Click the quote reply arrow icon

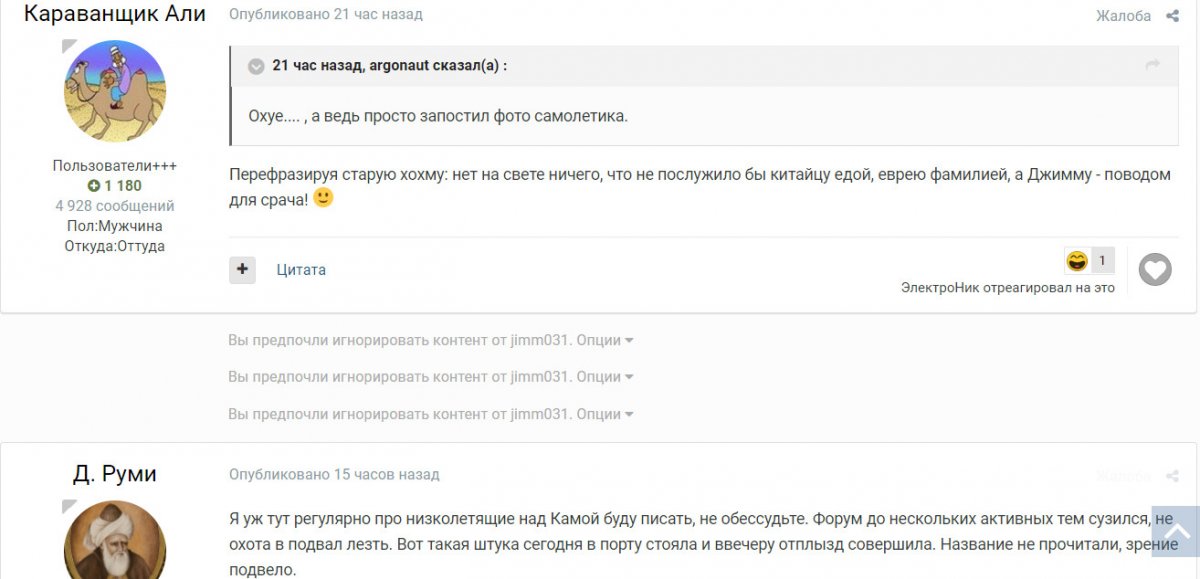click(x=1152, y=65)
